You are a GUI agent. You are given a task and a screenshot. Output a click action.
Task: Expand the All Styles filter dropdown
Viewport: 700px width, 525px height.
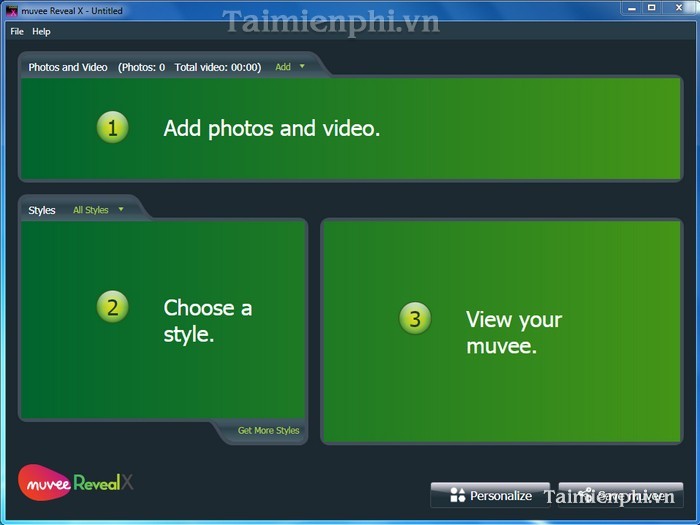pyautogui.click(x=98, y=210)
